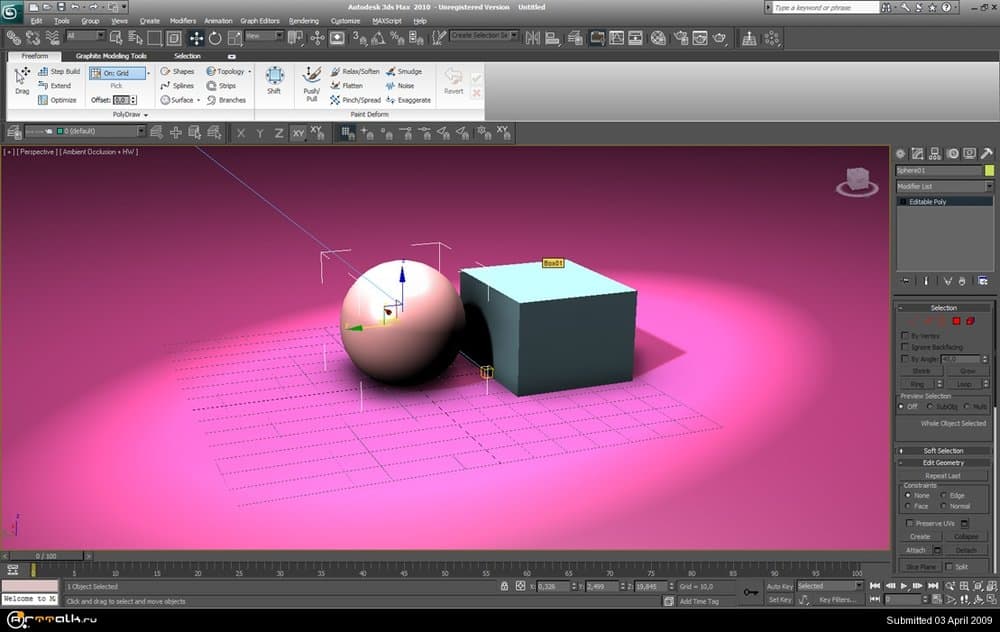Click the Sphere01 object color swatch
Screen dimensions: 1000x632
coord(989,171)
